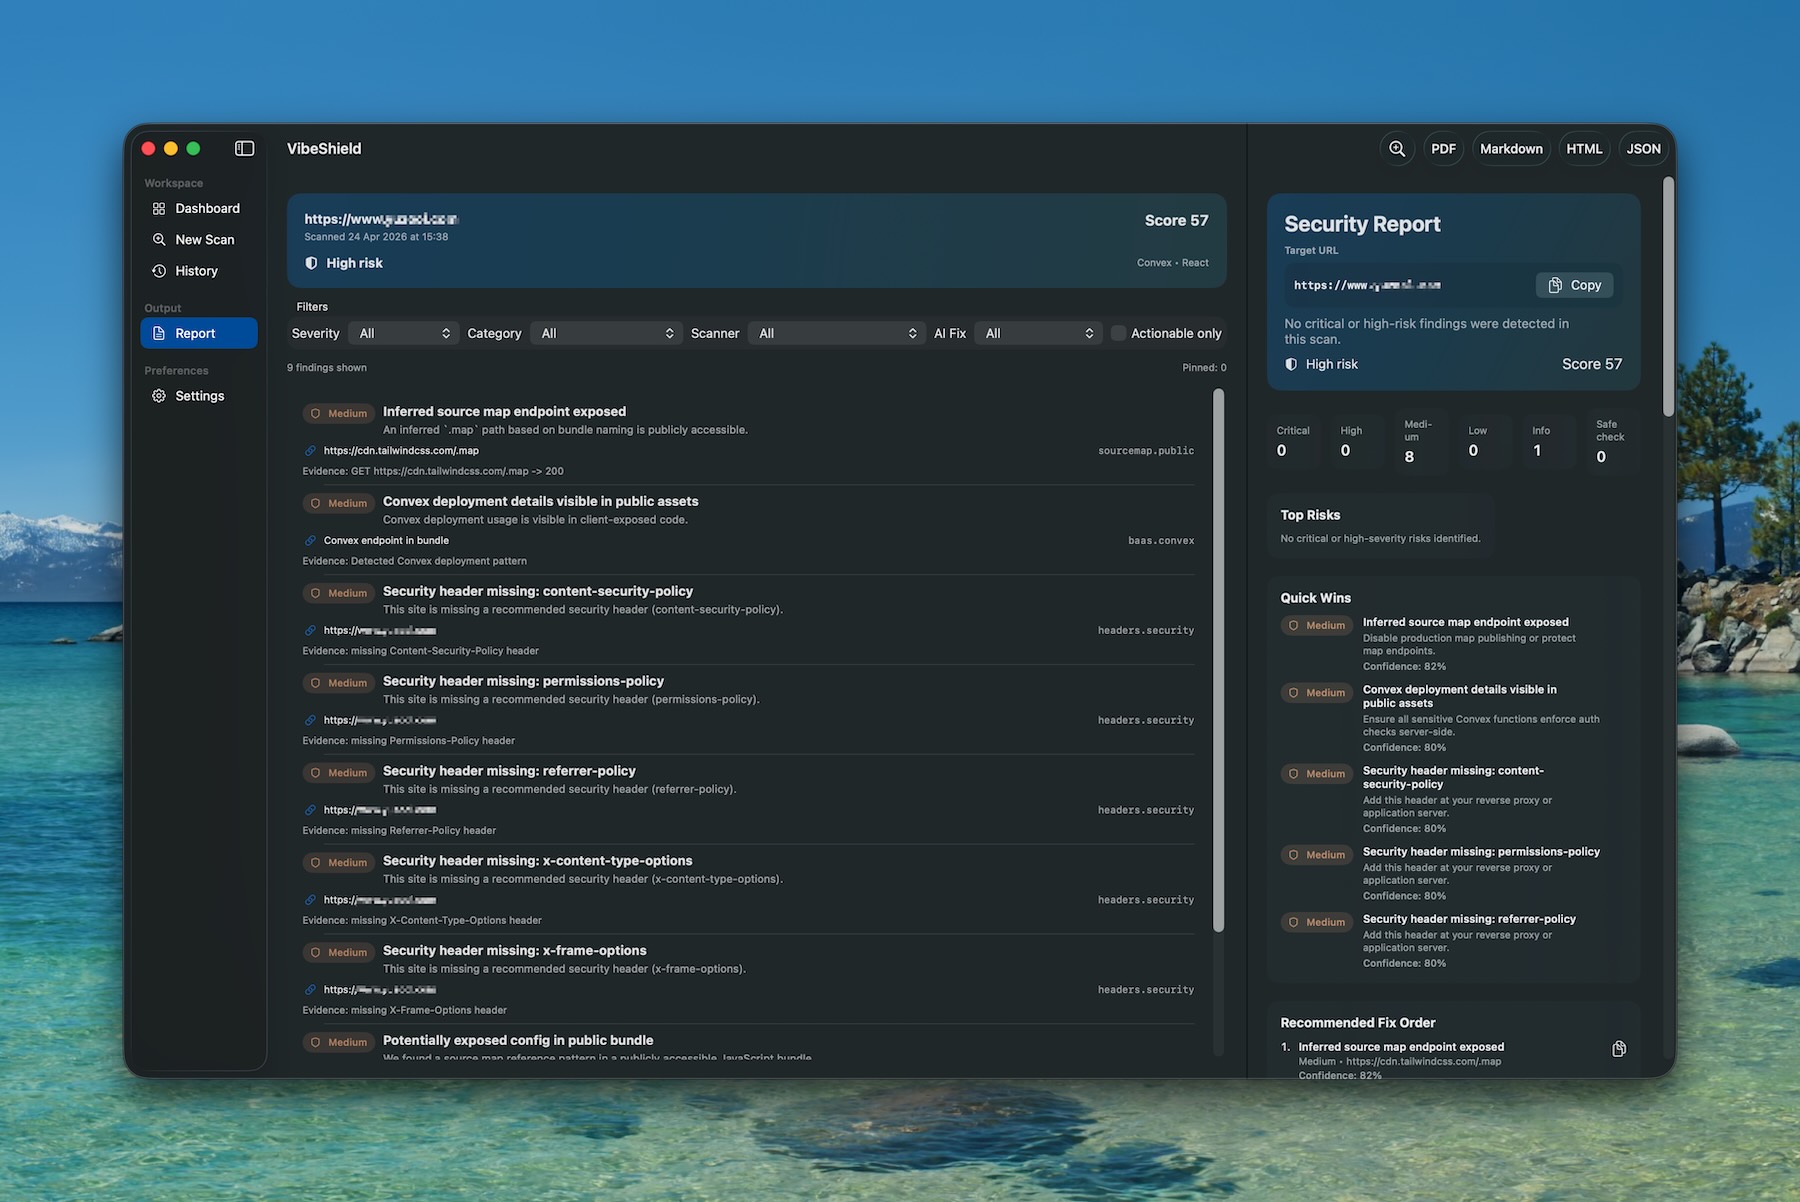Click the link icon on the sourcemap finding
The height and width of the screenshot is (1202, 1800).
(309, 450)
